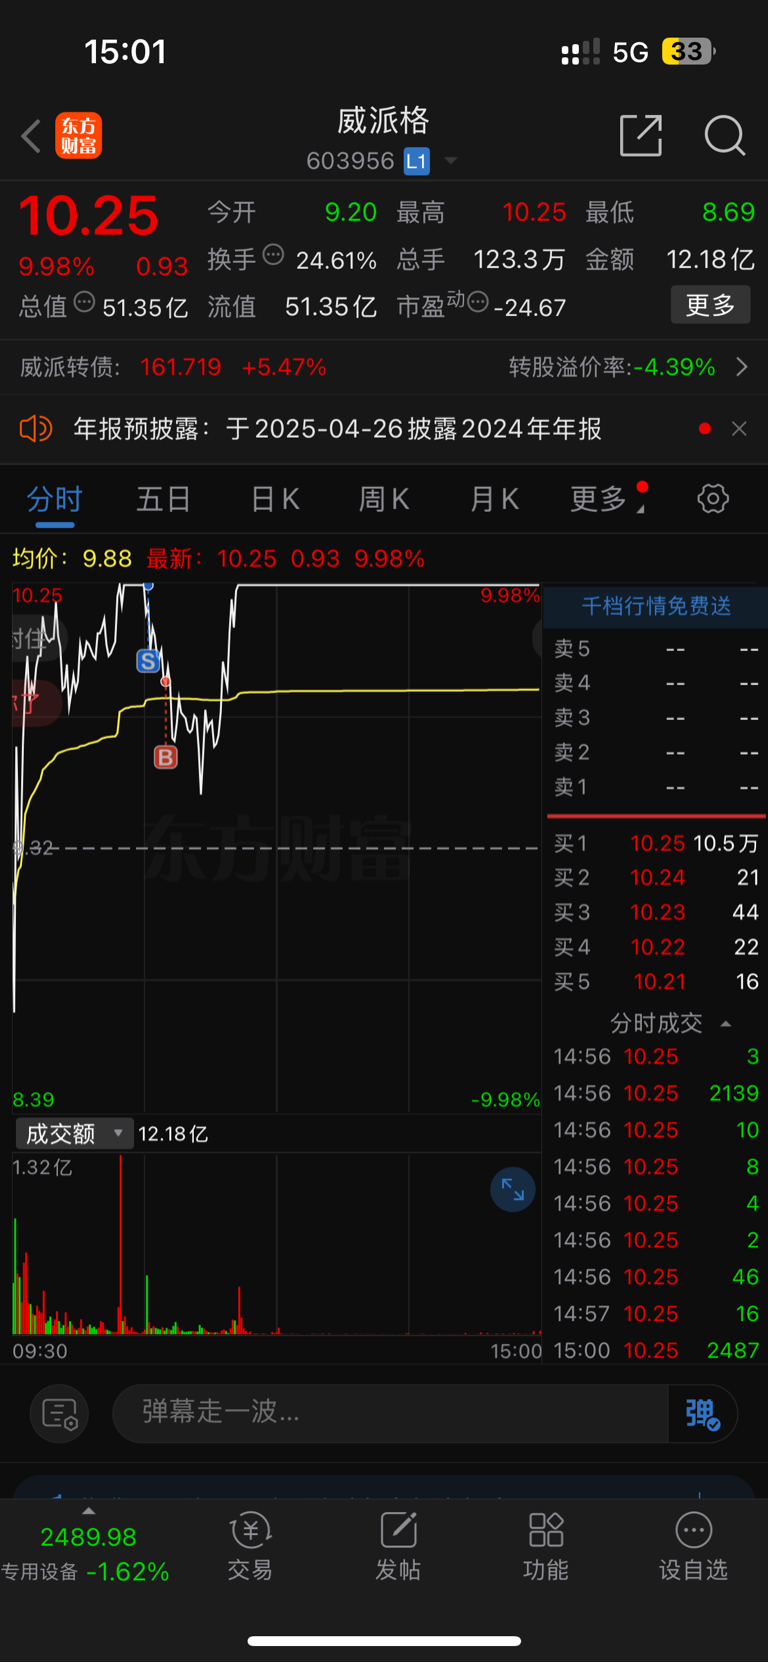
Task: Switch to the 周K tab
Action: (x=384, y=499)
